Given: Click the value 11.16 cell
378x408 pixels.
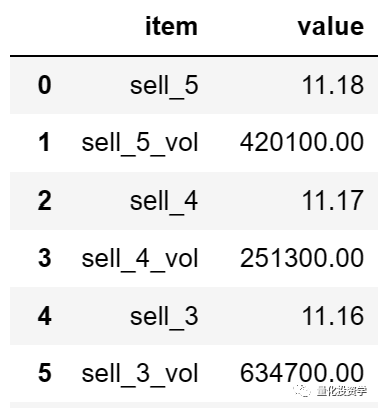Looking at the screenshot, I should 333,316.
